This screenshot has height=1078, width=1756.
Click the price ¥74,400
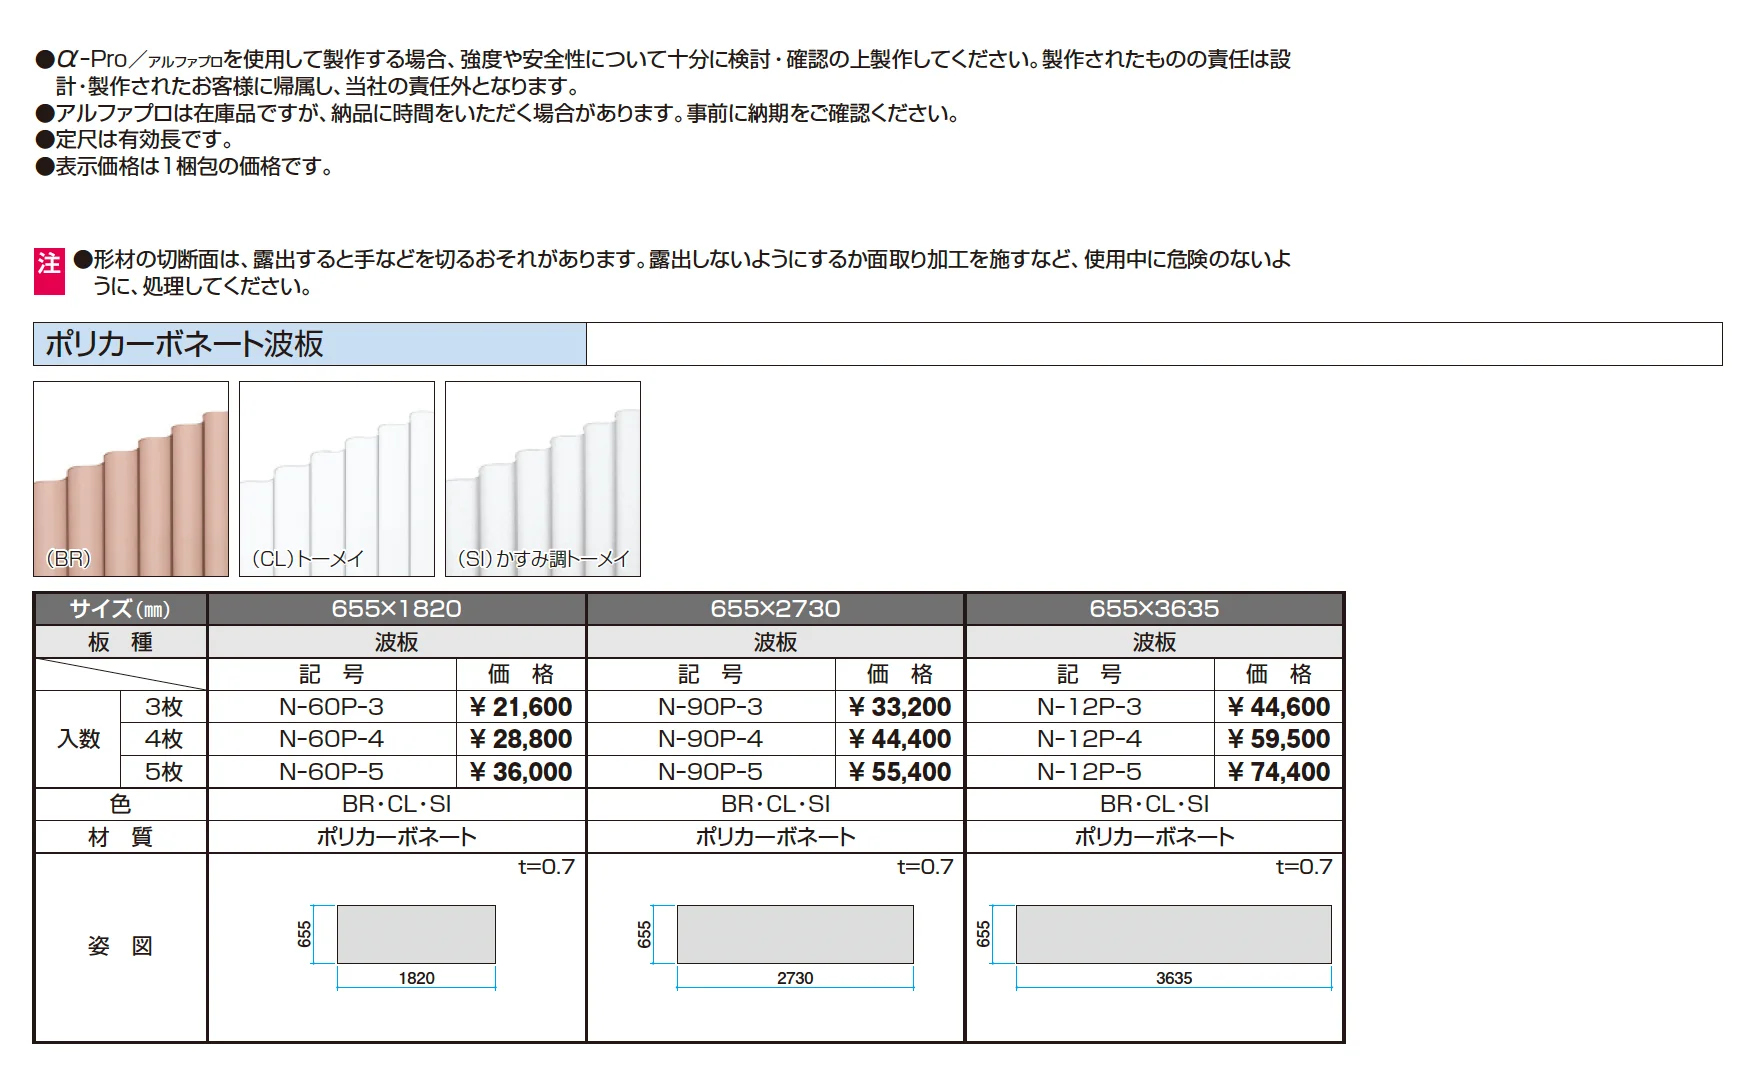1279,772
